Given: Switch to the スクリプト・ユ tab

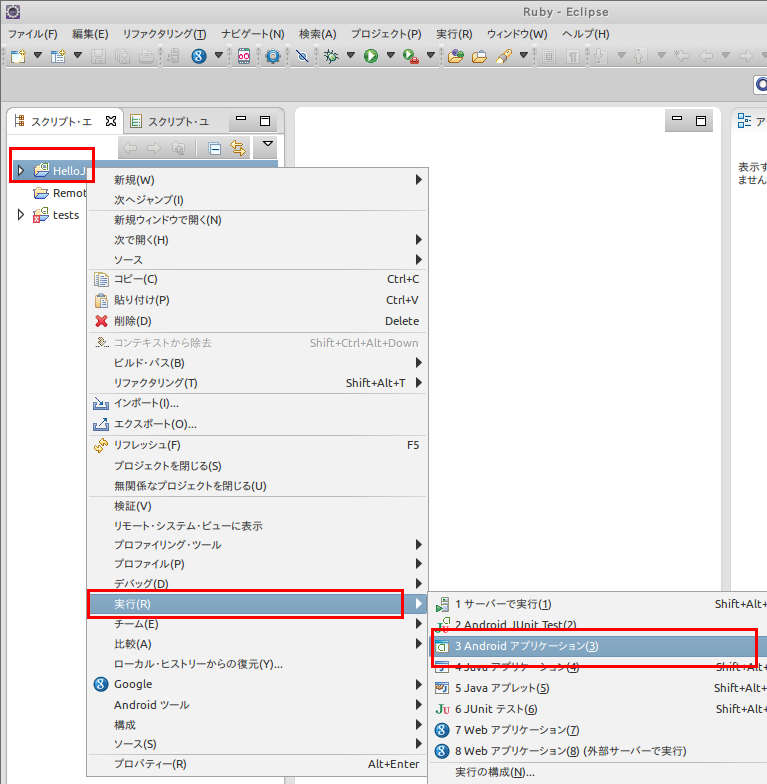Looking at the screenshot, I should coord(171,122).
